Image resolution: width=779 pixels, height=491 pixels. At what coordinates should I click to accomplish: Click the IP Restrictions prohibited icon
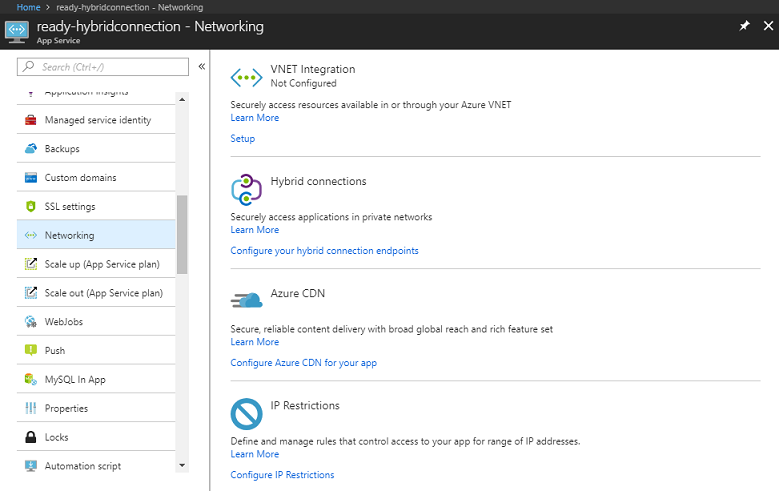point(246,414)
